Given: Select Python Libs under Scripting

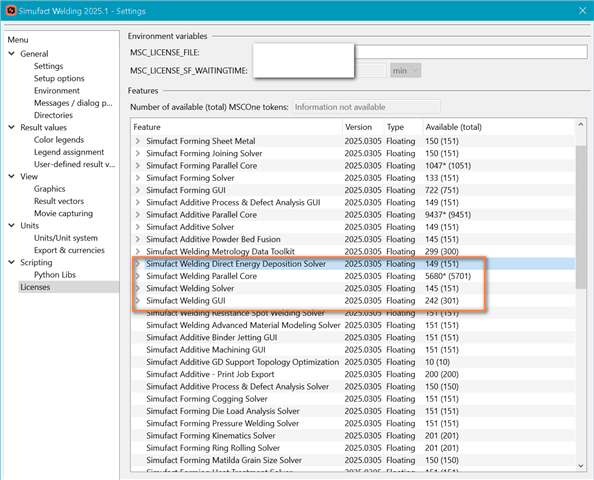Looking at the screenshot, I should pos(55,275).
